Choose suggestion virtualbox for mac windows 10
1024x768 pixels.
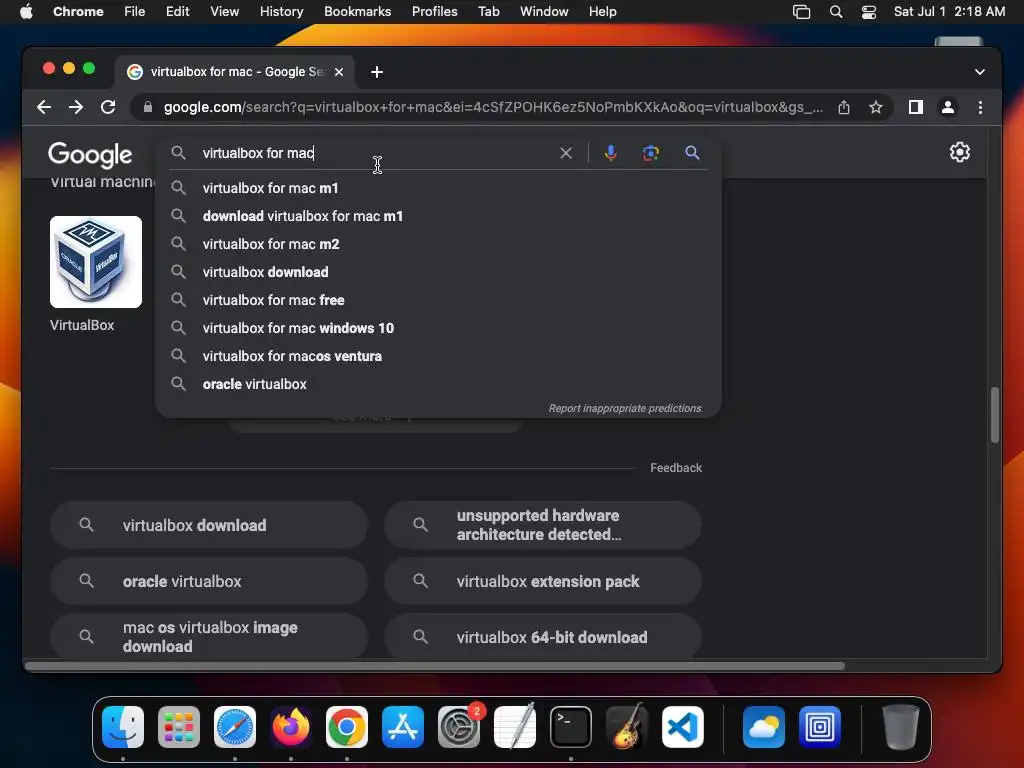(438, 328)
